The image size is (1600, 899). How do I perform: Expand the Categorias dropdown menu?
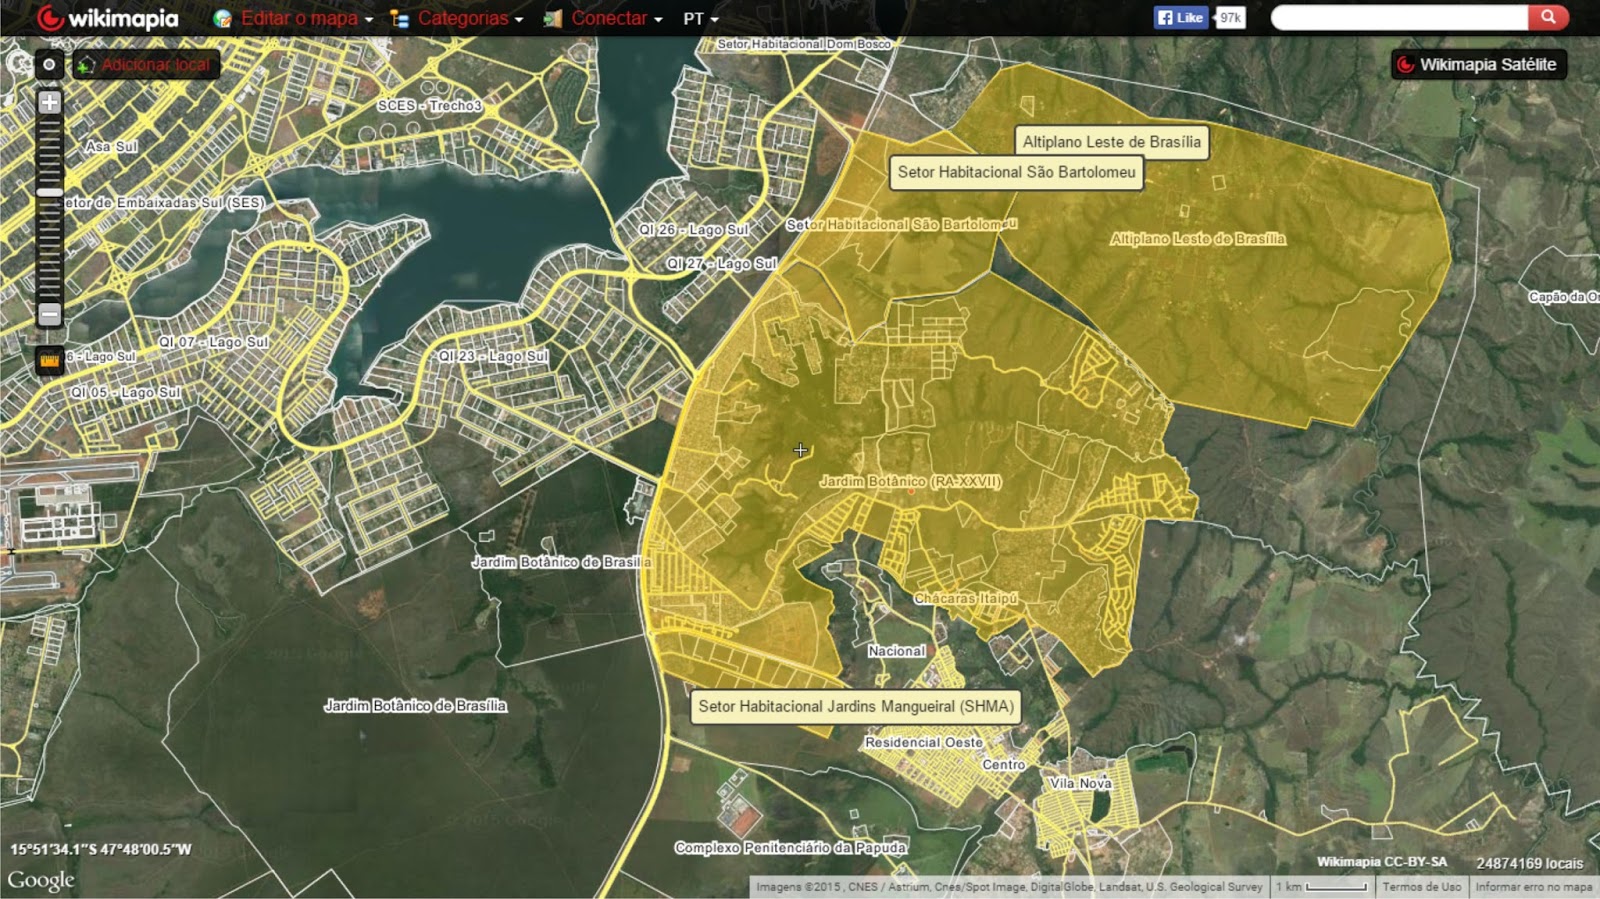[470, 18]
